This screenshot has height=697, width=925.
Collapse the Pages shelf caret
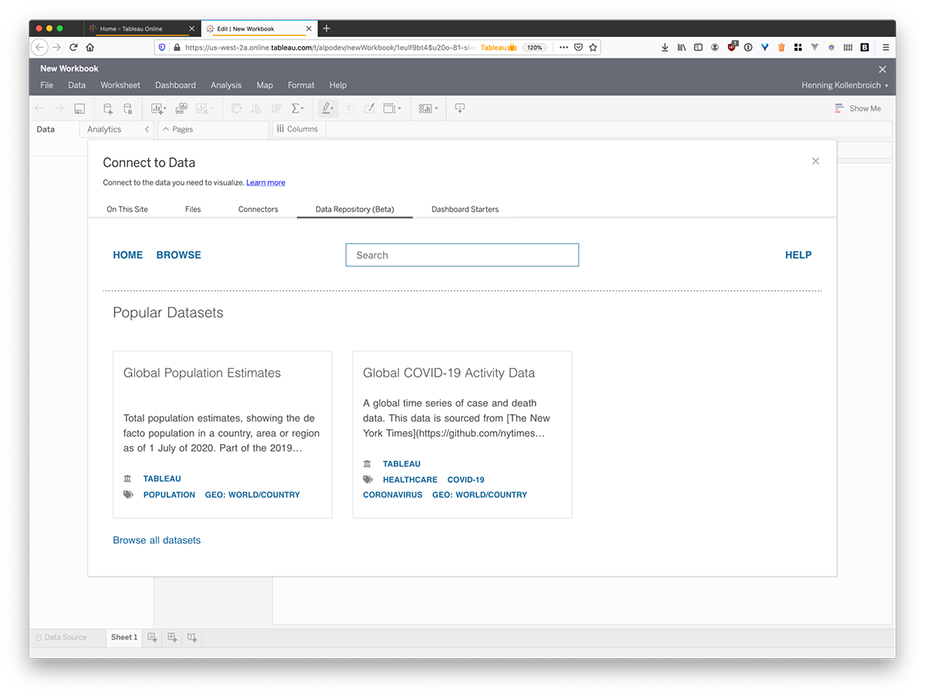[x=166, y=129]
